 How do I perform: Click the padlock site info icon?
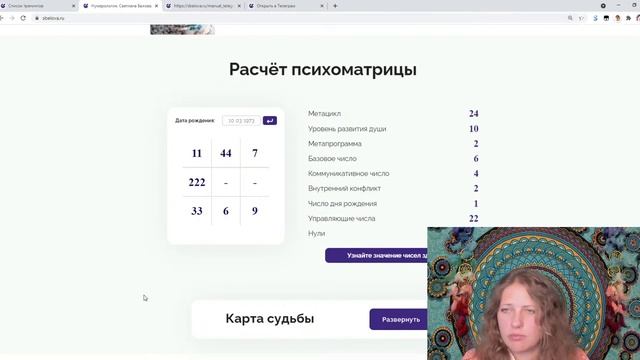pyautogui.click(x=37, y=18)
